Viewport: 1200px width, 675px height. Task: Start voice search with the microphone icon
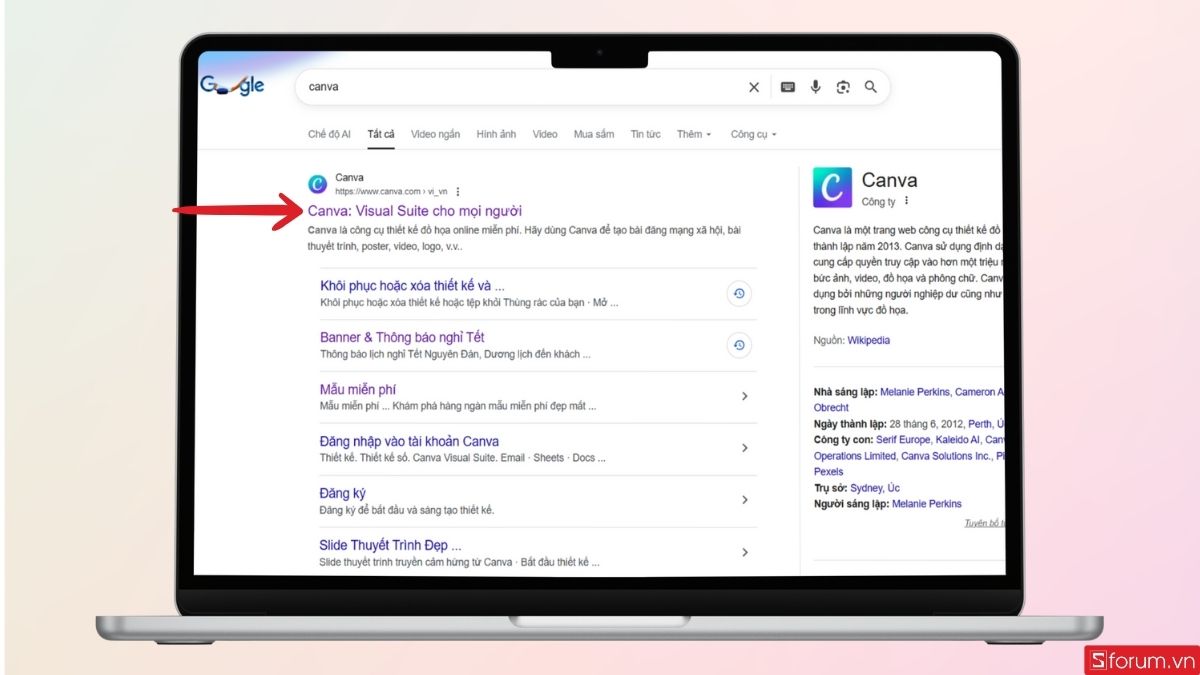pyautogui.click(x=815, y=87)
